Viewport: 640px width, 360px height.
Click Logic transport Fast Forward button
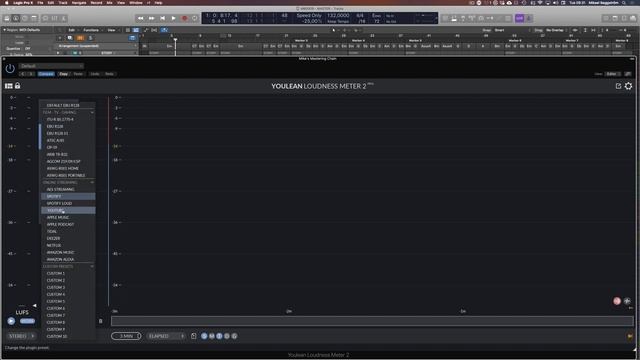click(151, 18)
